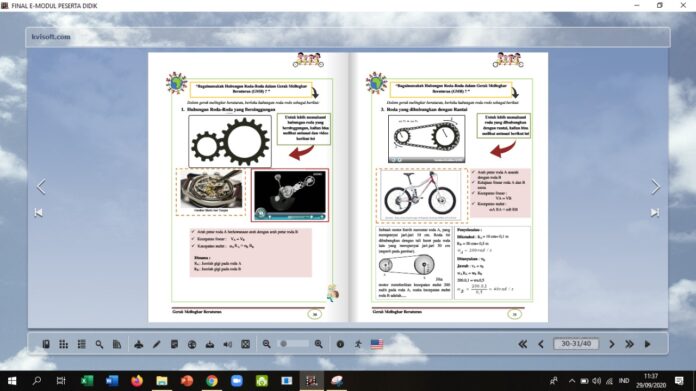
Task: Click the zoom in magnifier
Action: pyautogui.click(x=318, y=344)
